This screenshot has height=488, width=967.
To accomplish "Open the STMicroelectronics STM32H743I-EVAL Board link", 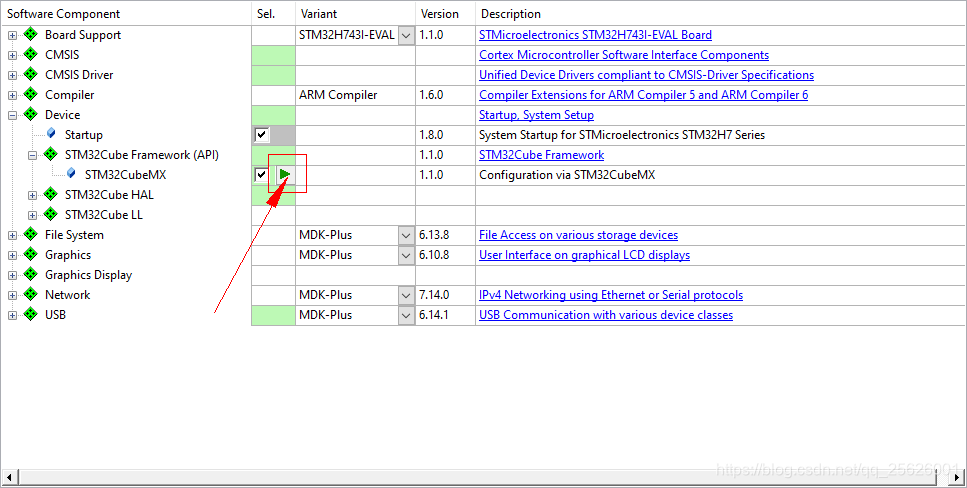I will pos(595,35).
